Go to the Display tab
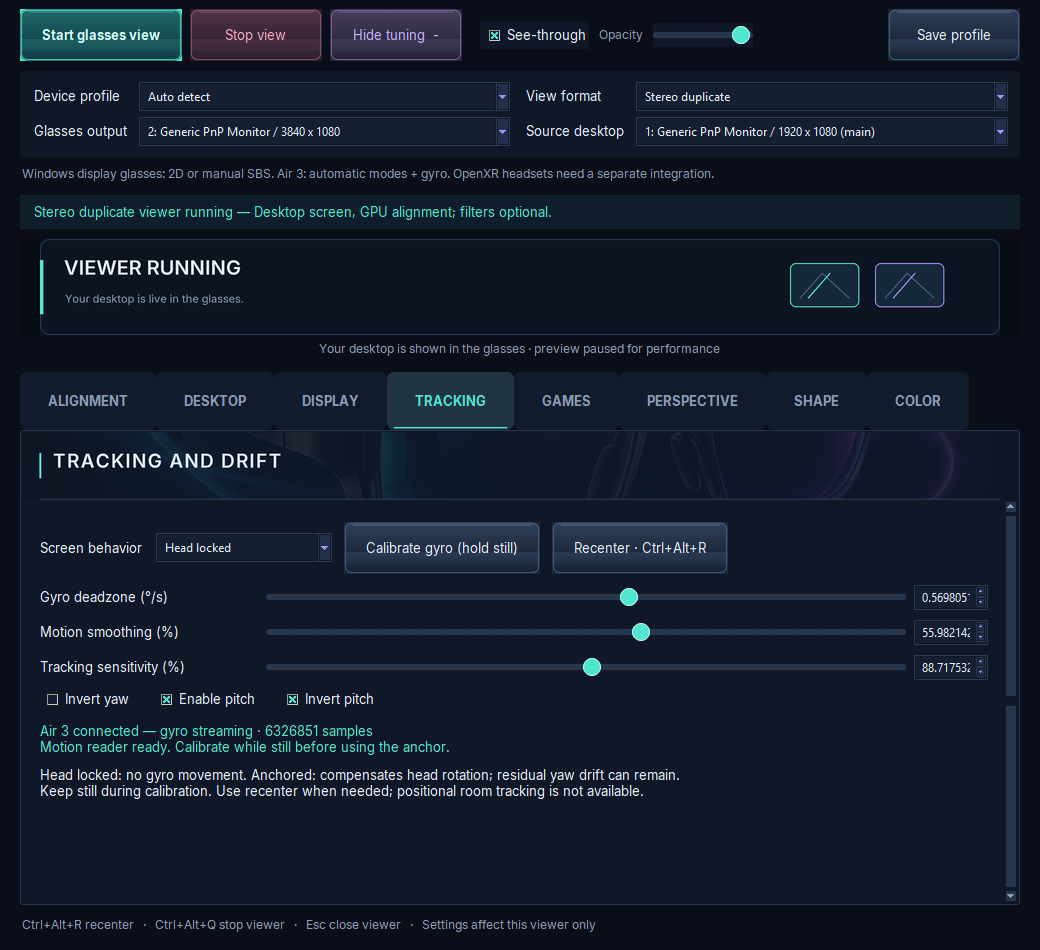 [330, 401]
